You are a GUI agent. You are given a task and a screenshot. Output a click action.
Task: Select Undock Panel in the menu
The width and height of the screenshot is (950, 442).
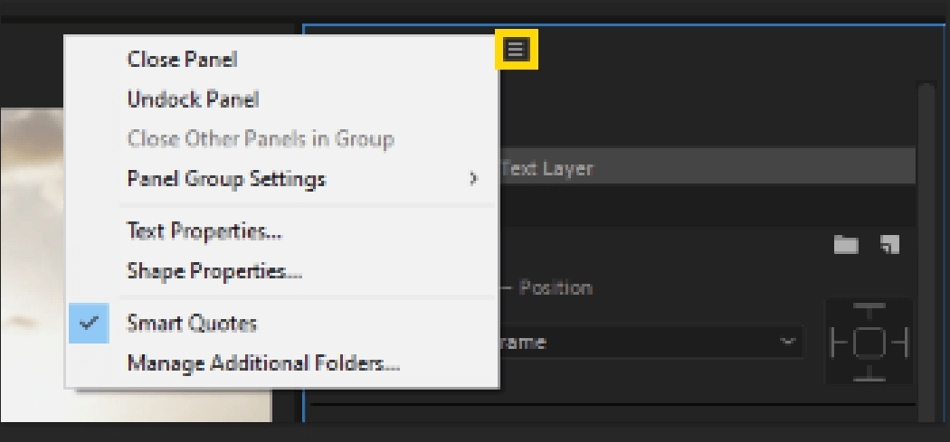[193, 99]
